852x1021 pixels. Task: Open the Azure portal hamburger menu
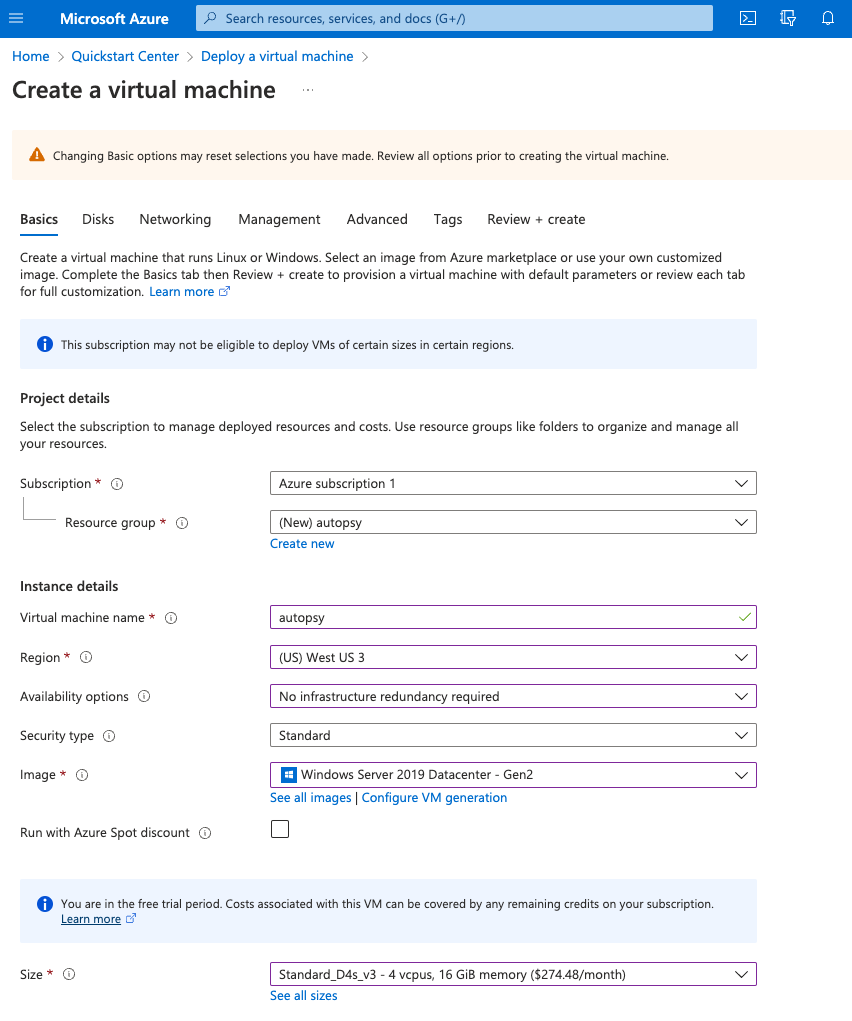[x=16, y=18]
